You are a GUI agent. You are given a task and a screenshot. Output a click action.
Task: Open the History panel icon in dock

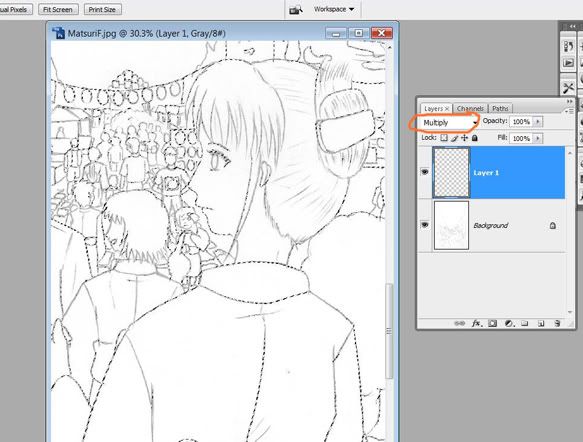pos(568,47)
